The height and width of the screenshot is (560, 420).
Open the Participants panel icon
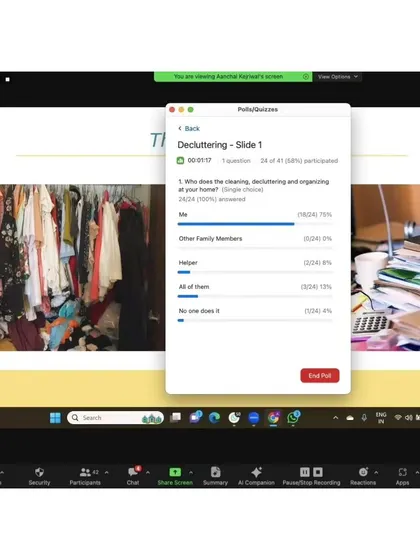click(85, 472)
